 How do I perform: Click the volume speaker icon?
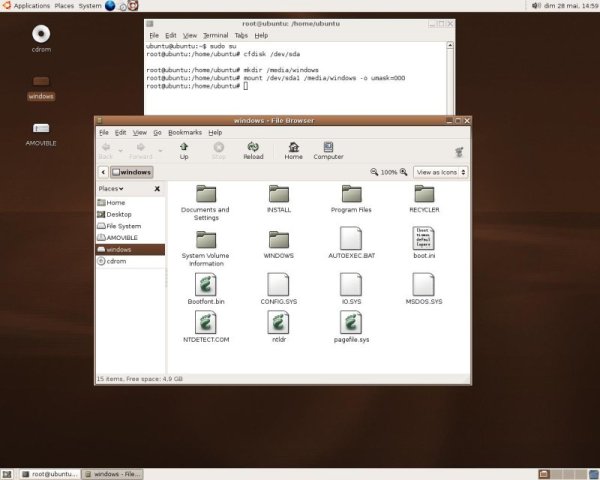click(x=536, y=5)
